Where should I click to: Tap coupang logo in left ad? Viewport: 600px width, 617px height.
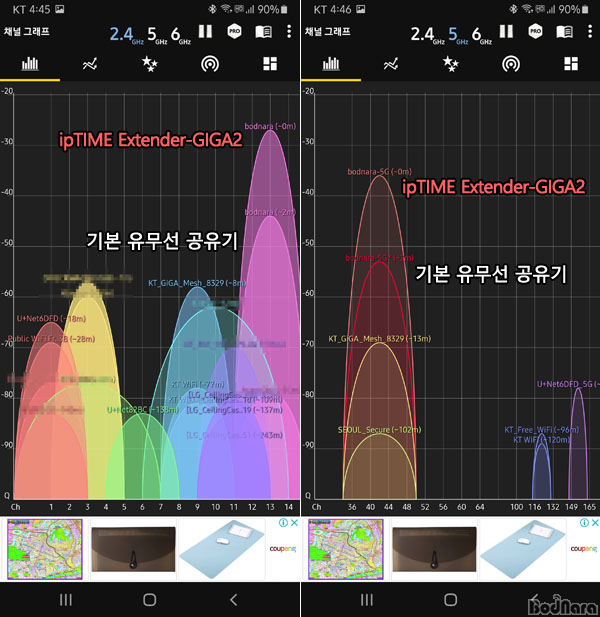(x=282, y=549)
